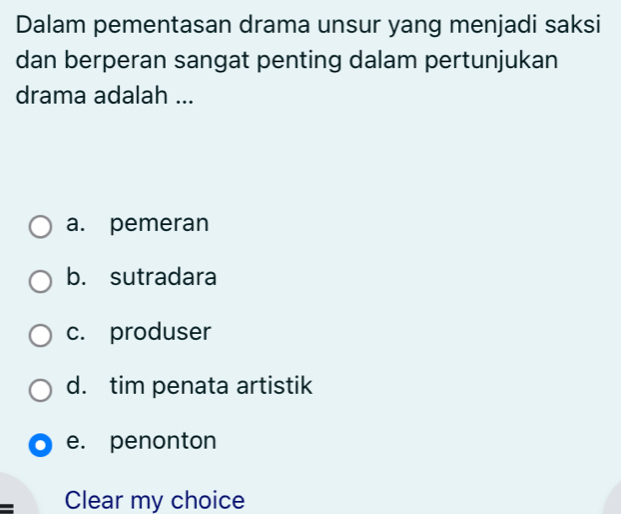Viewport: 621px width, 514px height.
Task: Click the 'sutradara' answer text
Action: point(163,277)
